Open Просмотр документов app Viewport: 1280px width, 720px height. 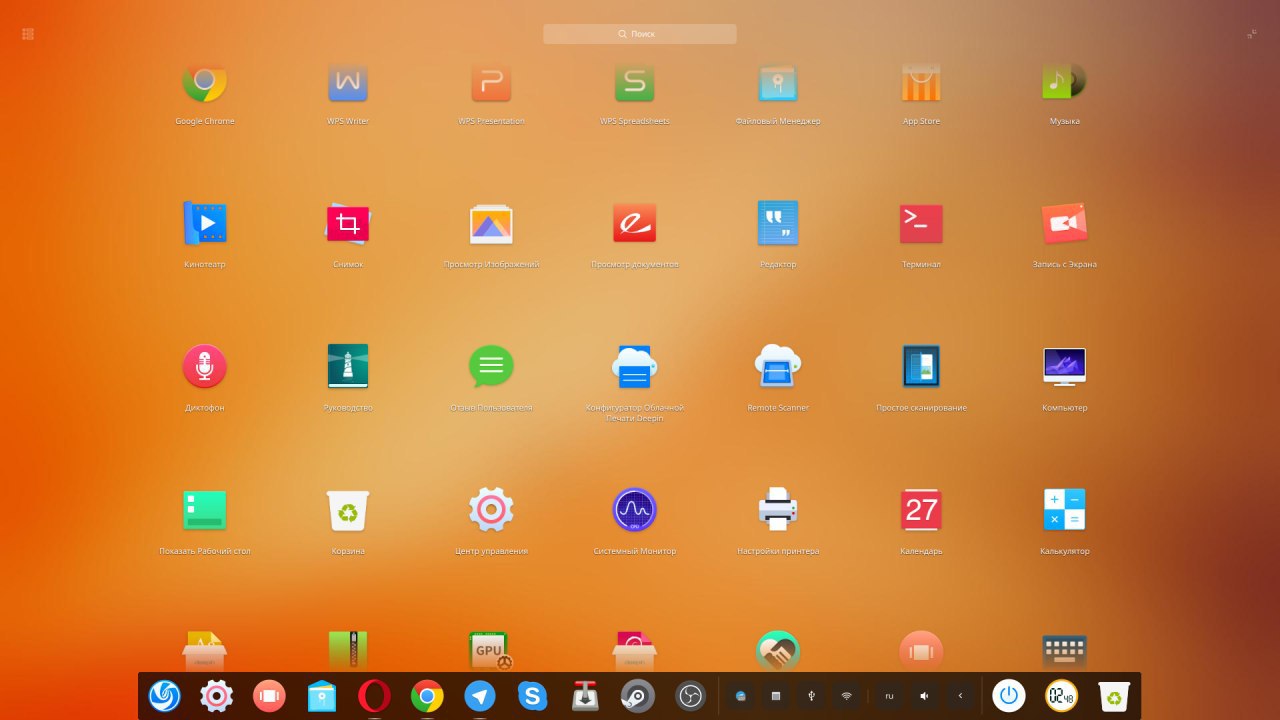tap(634, 223)
